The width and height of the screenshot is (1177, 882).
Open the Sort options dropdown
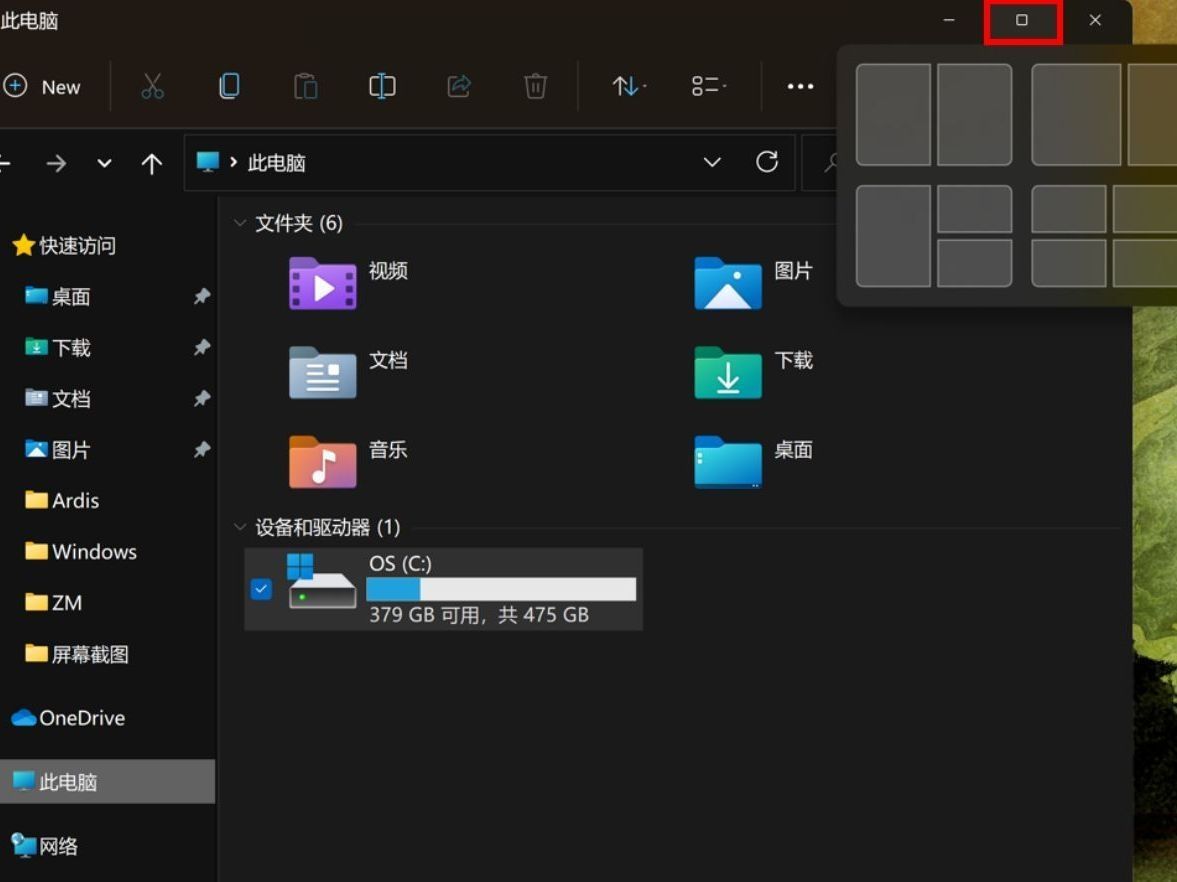(x=628, y=87)
